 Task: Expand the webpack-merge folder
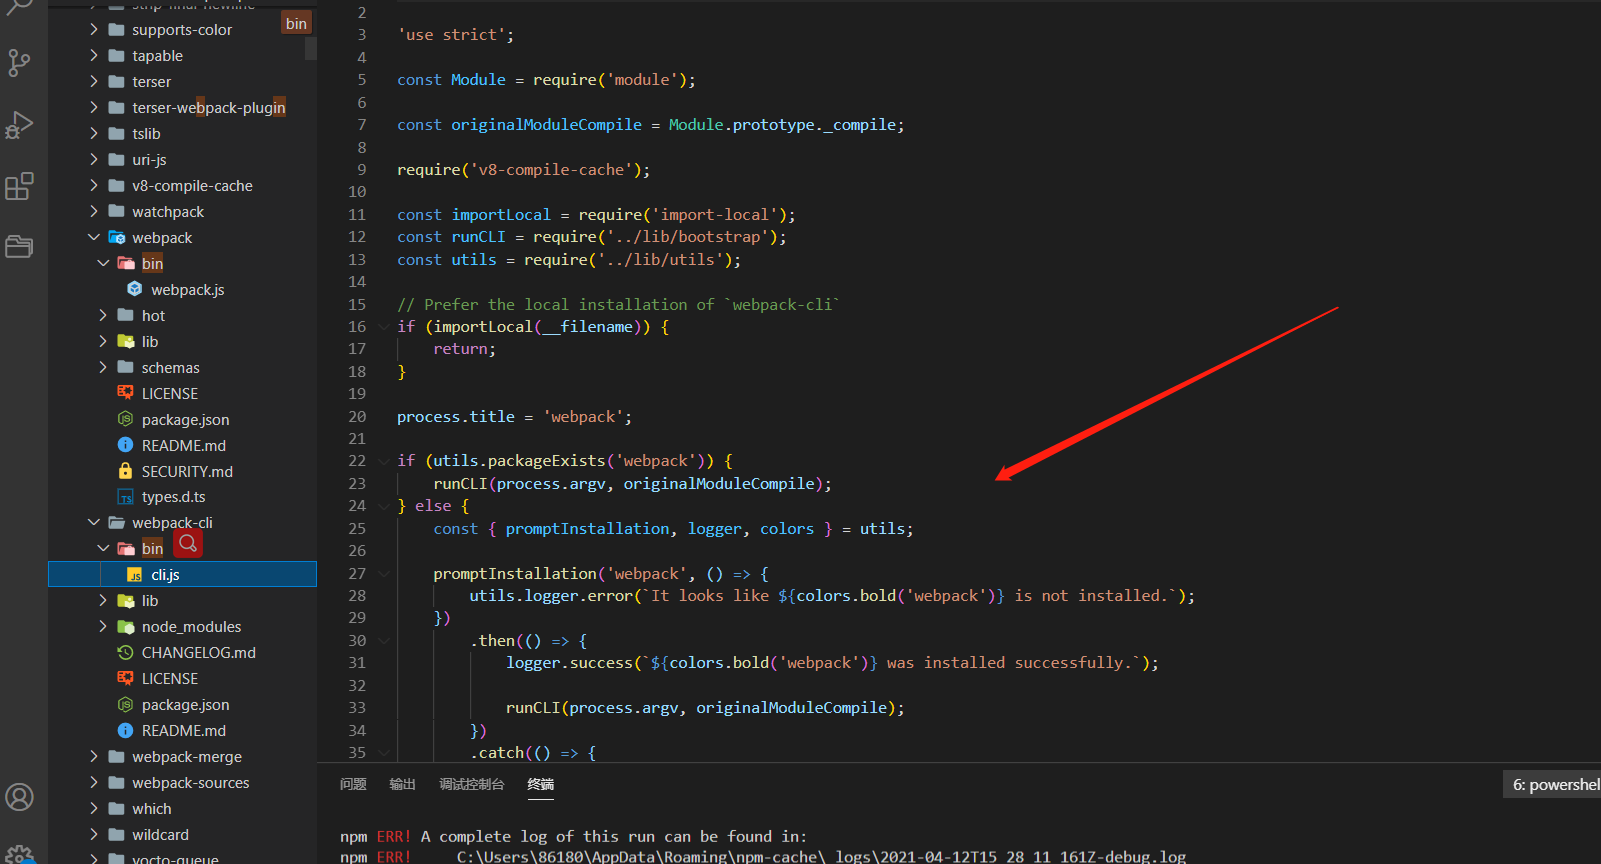pos(94,756)
